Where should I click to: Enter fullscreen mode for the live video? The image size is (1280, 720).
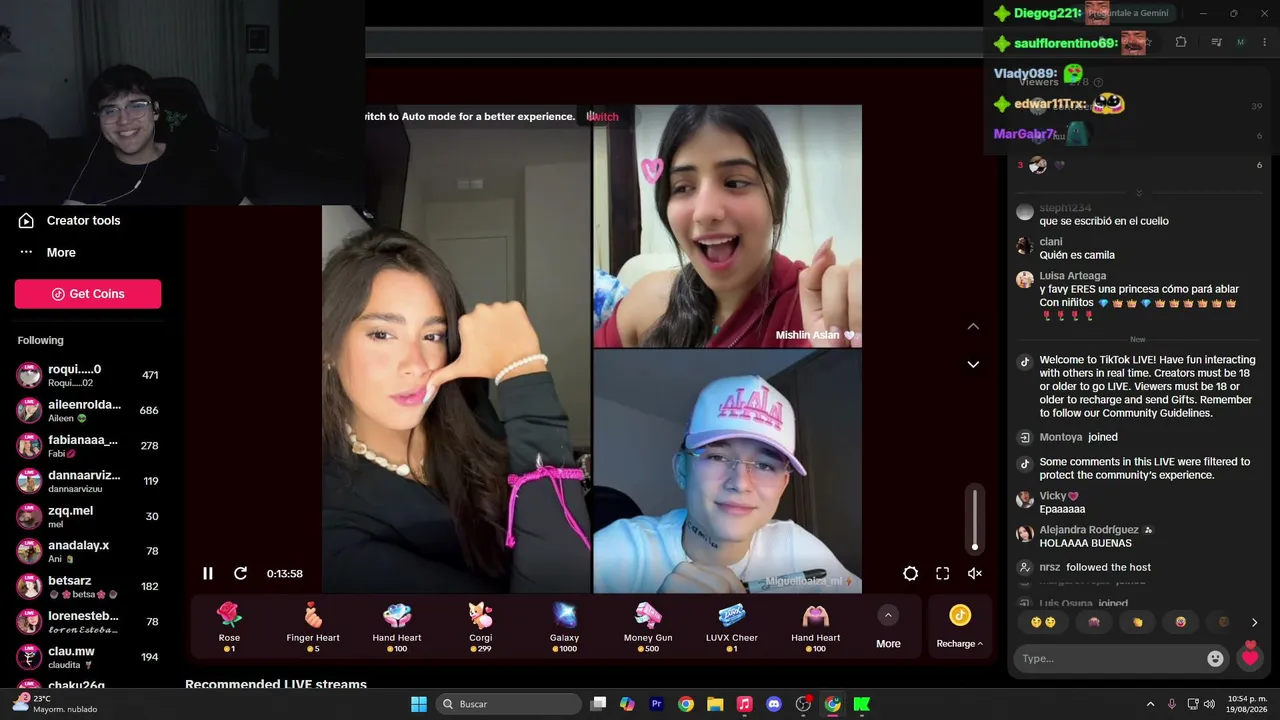point(942,573)
